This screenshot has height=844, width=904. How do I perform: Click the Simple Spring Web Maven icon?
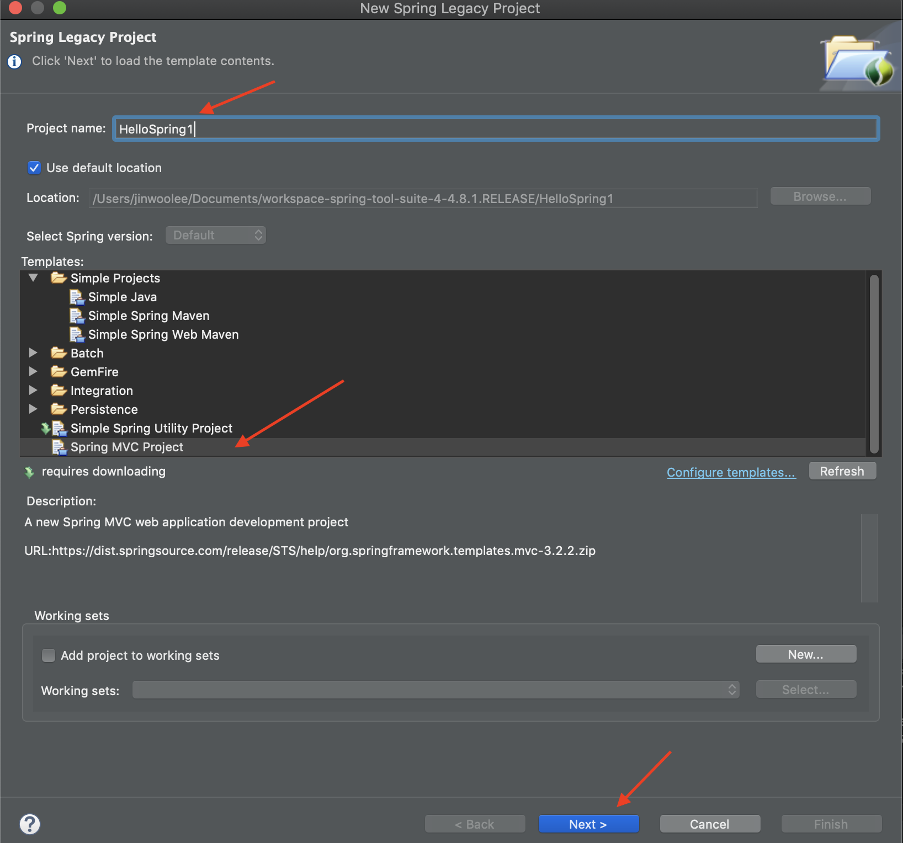[x=77, y=334]
